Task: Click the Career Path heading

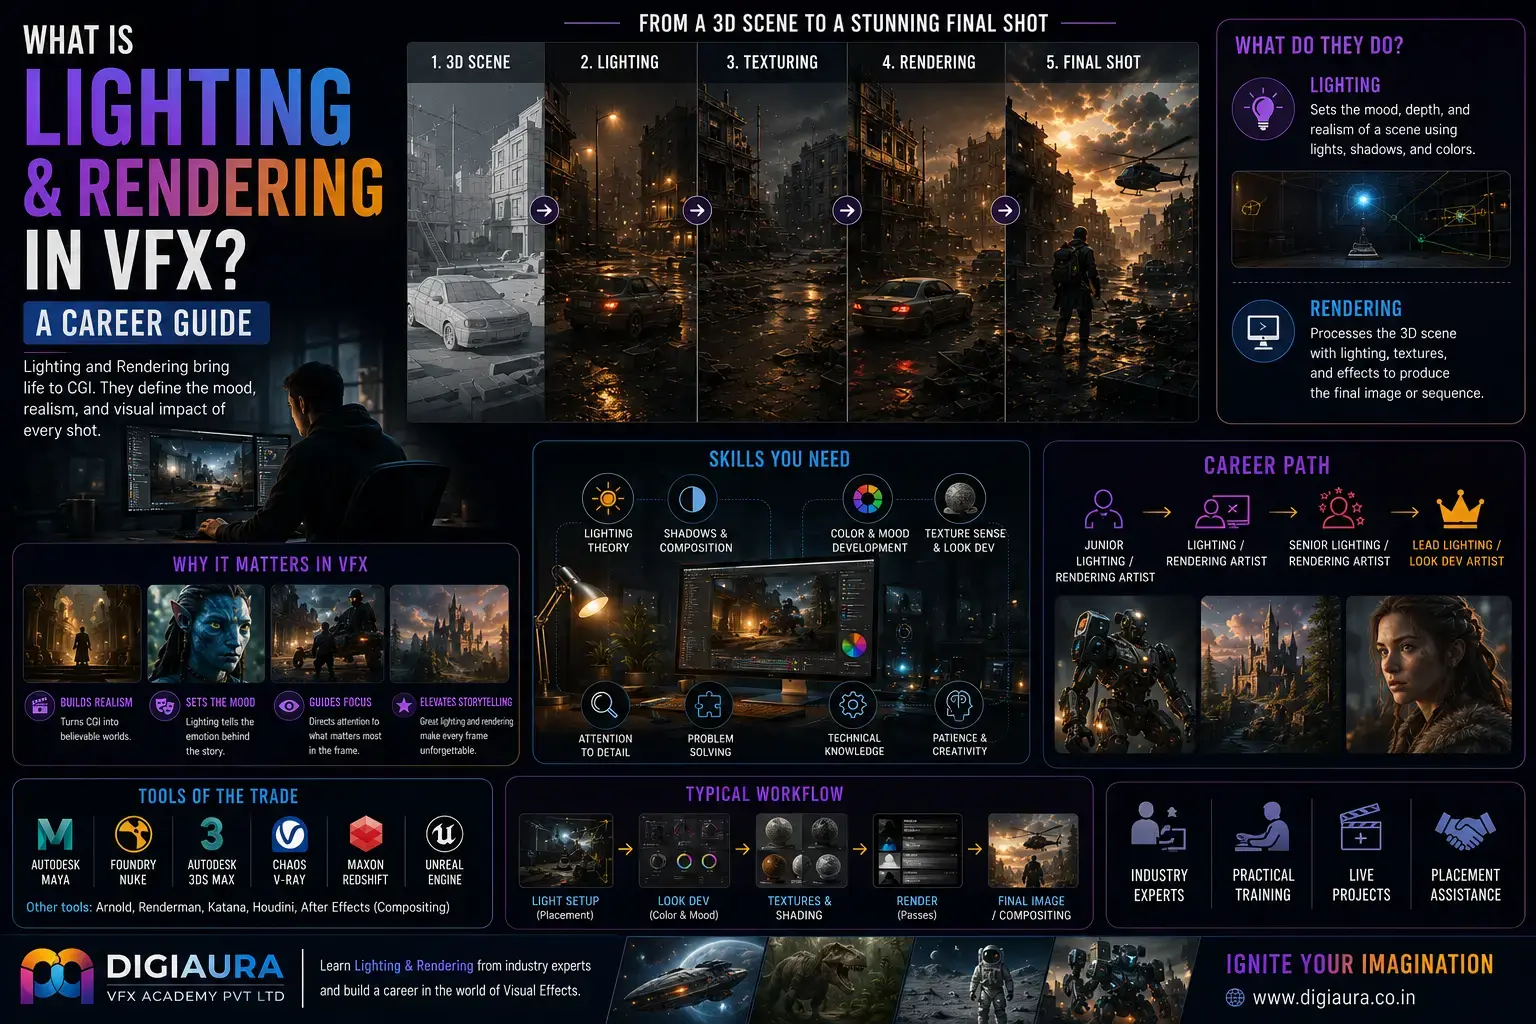Action: click(x=1267, y=465)
